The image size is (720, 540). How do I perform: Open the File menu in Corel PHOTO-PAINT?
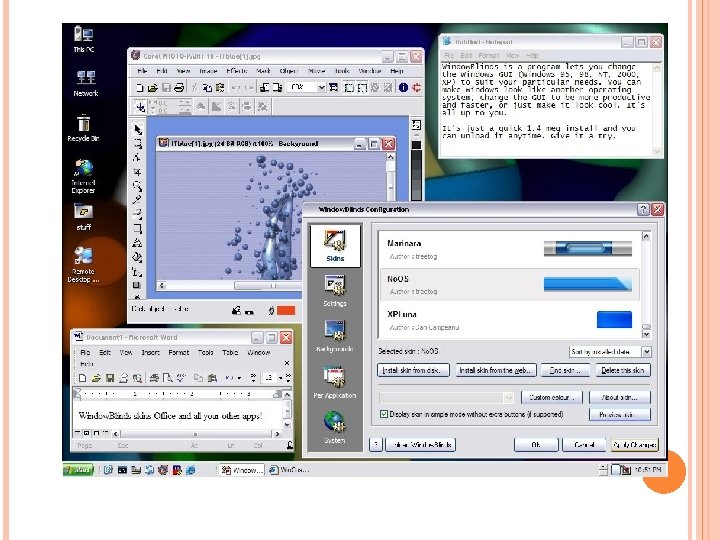tap(142, 71)
